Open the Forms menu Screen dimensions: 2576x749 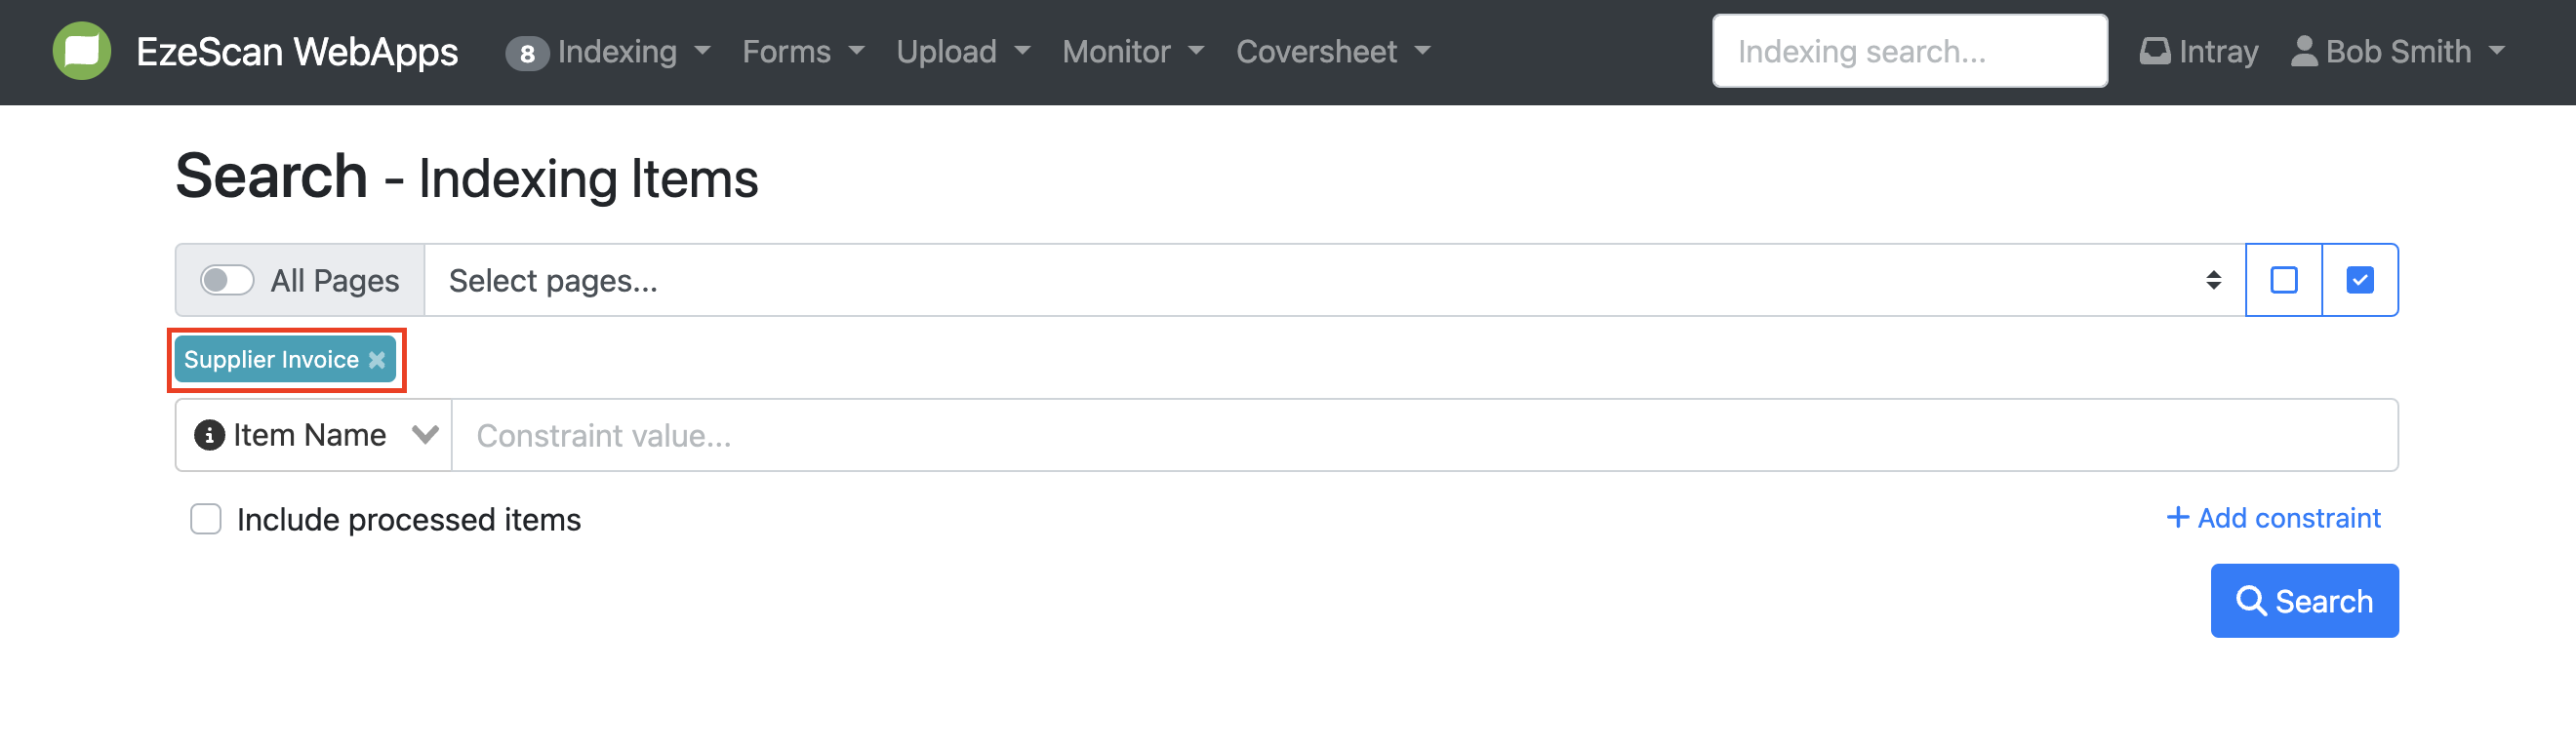point(802,51)
